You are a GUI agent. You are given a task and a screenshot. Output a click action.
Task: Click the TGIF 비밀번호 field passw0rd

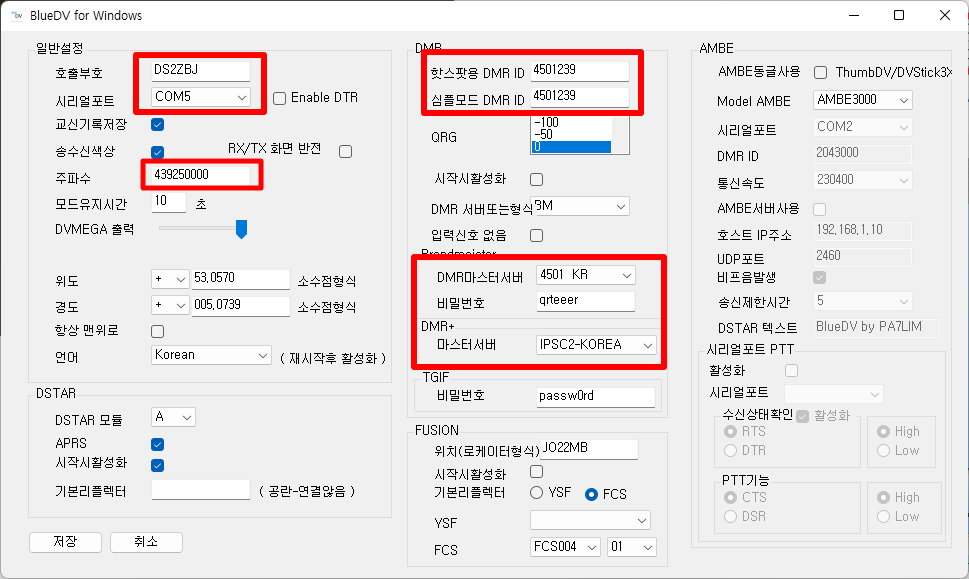[596, 397]
